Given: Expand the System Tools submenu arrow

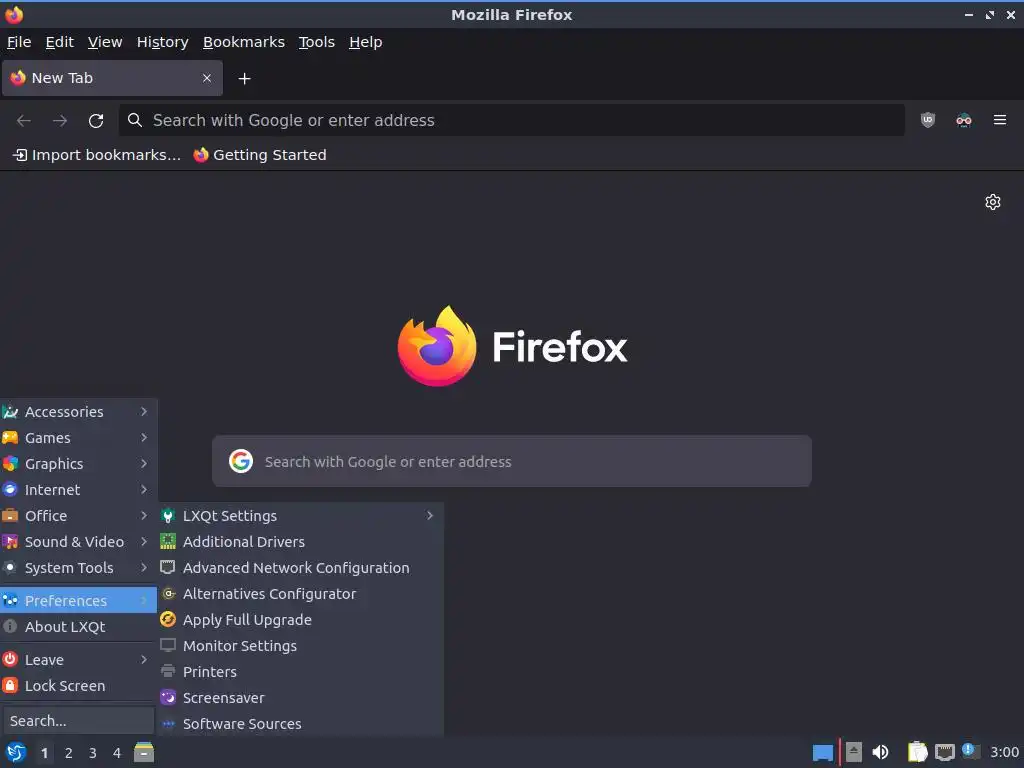Looking at the screenshot, I should click(144, 568).
